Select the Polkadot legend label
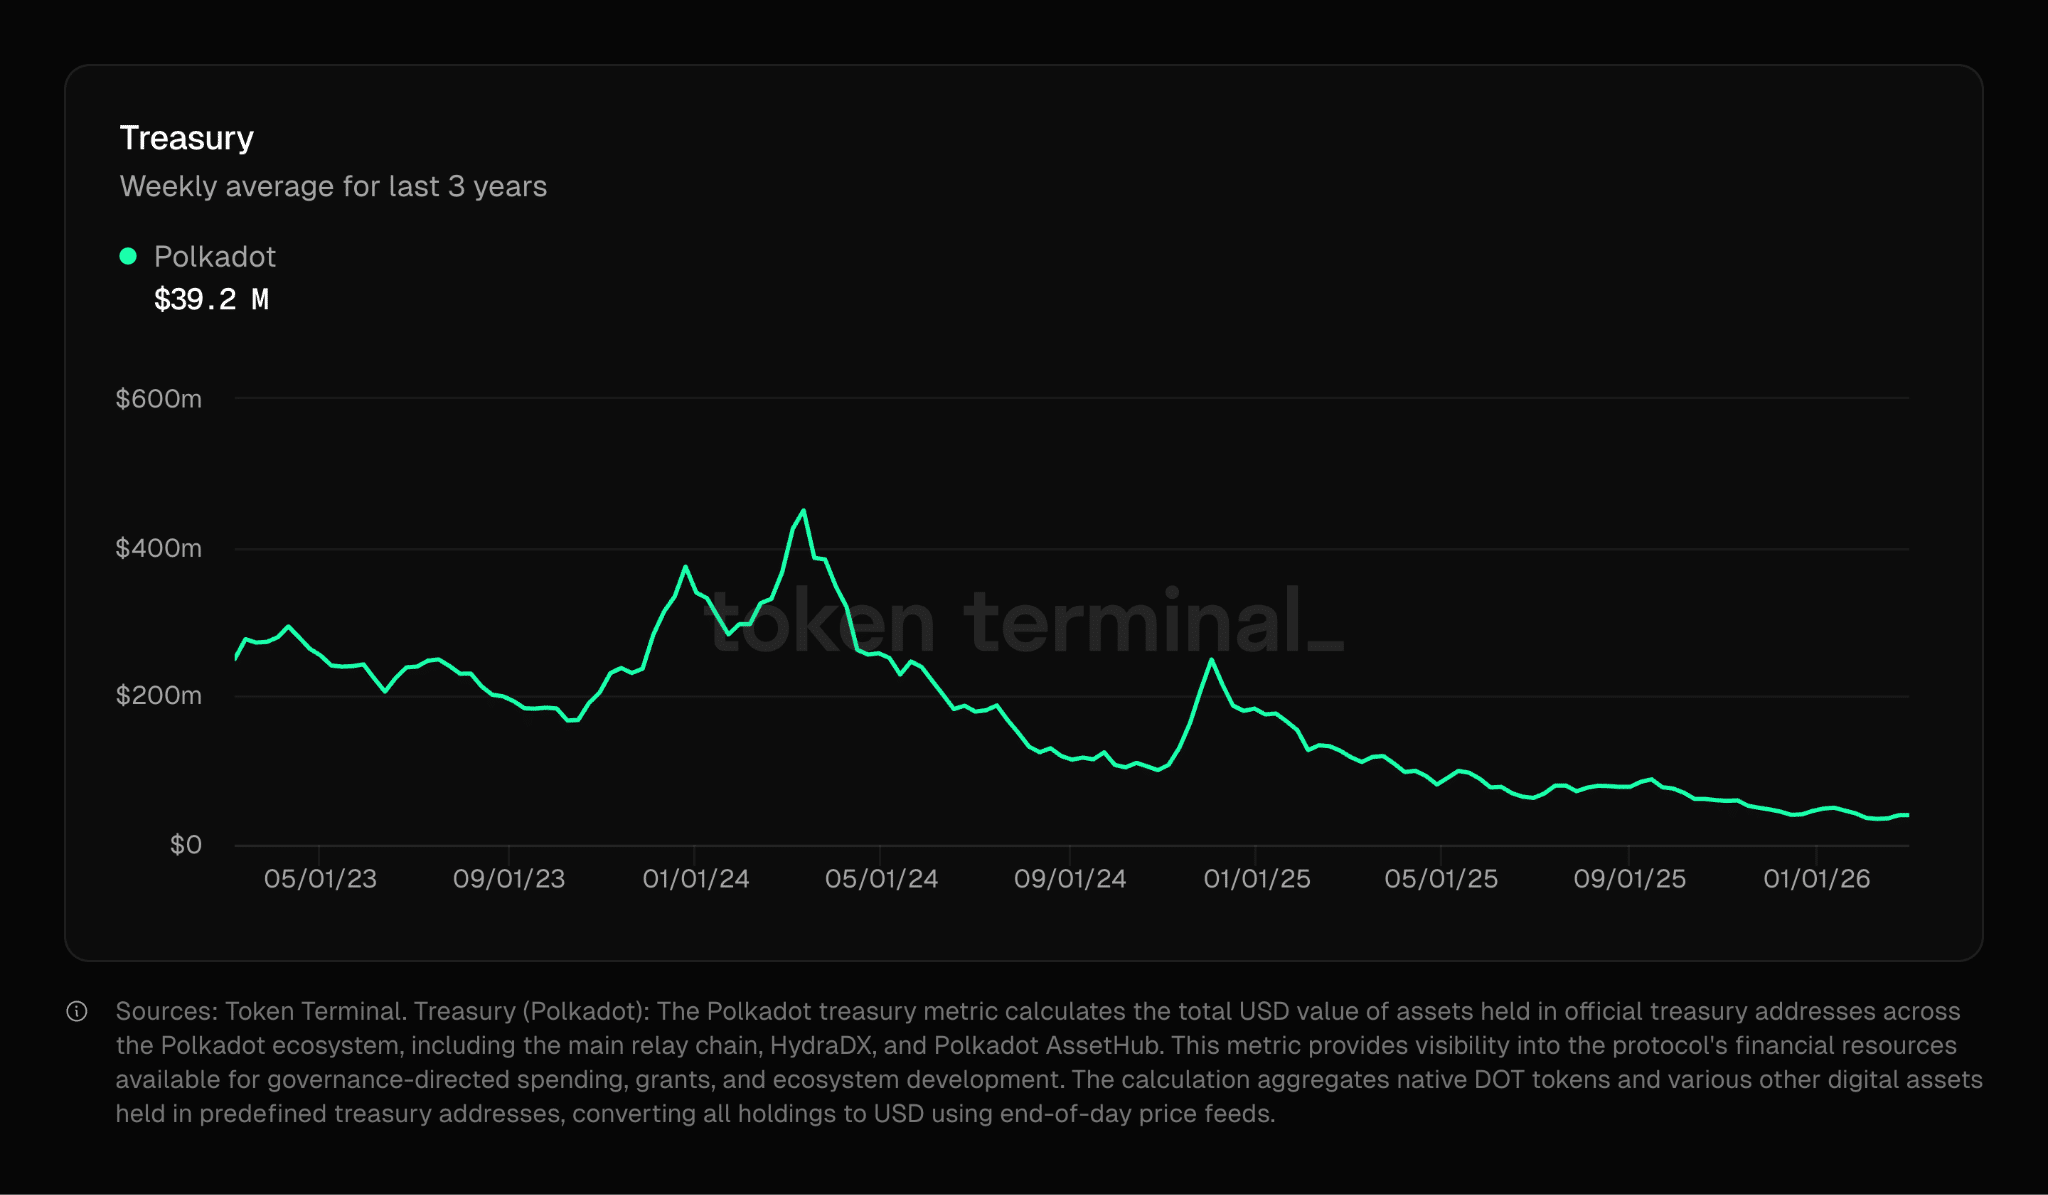This screenshot has height=1195, width=2048. pyautogui.click(x=214, y=257)
